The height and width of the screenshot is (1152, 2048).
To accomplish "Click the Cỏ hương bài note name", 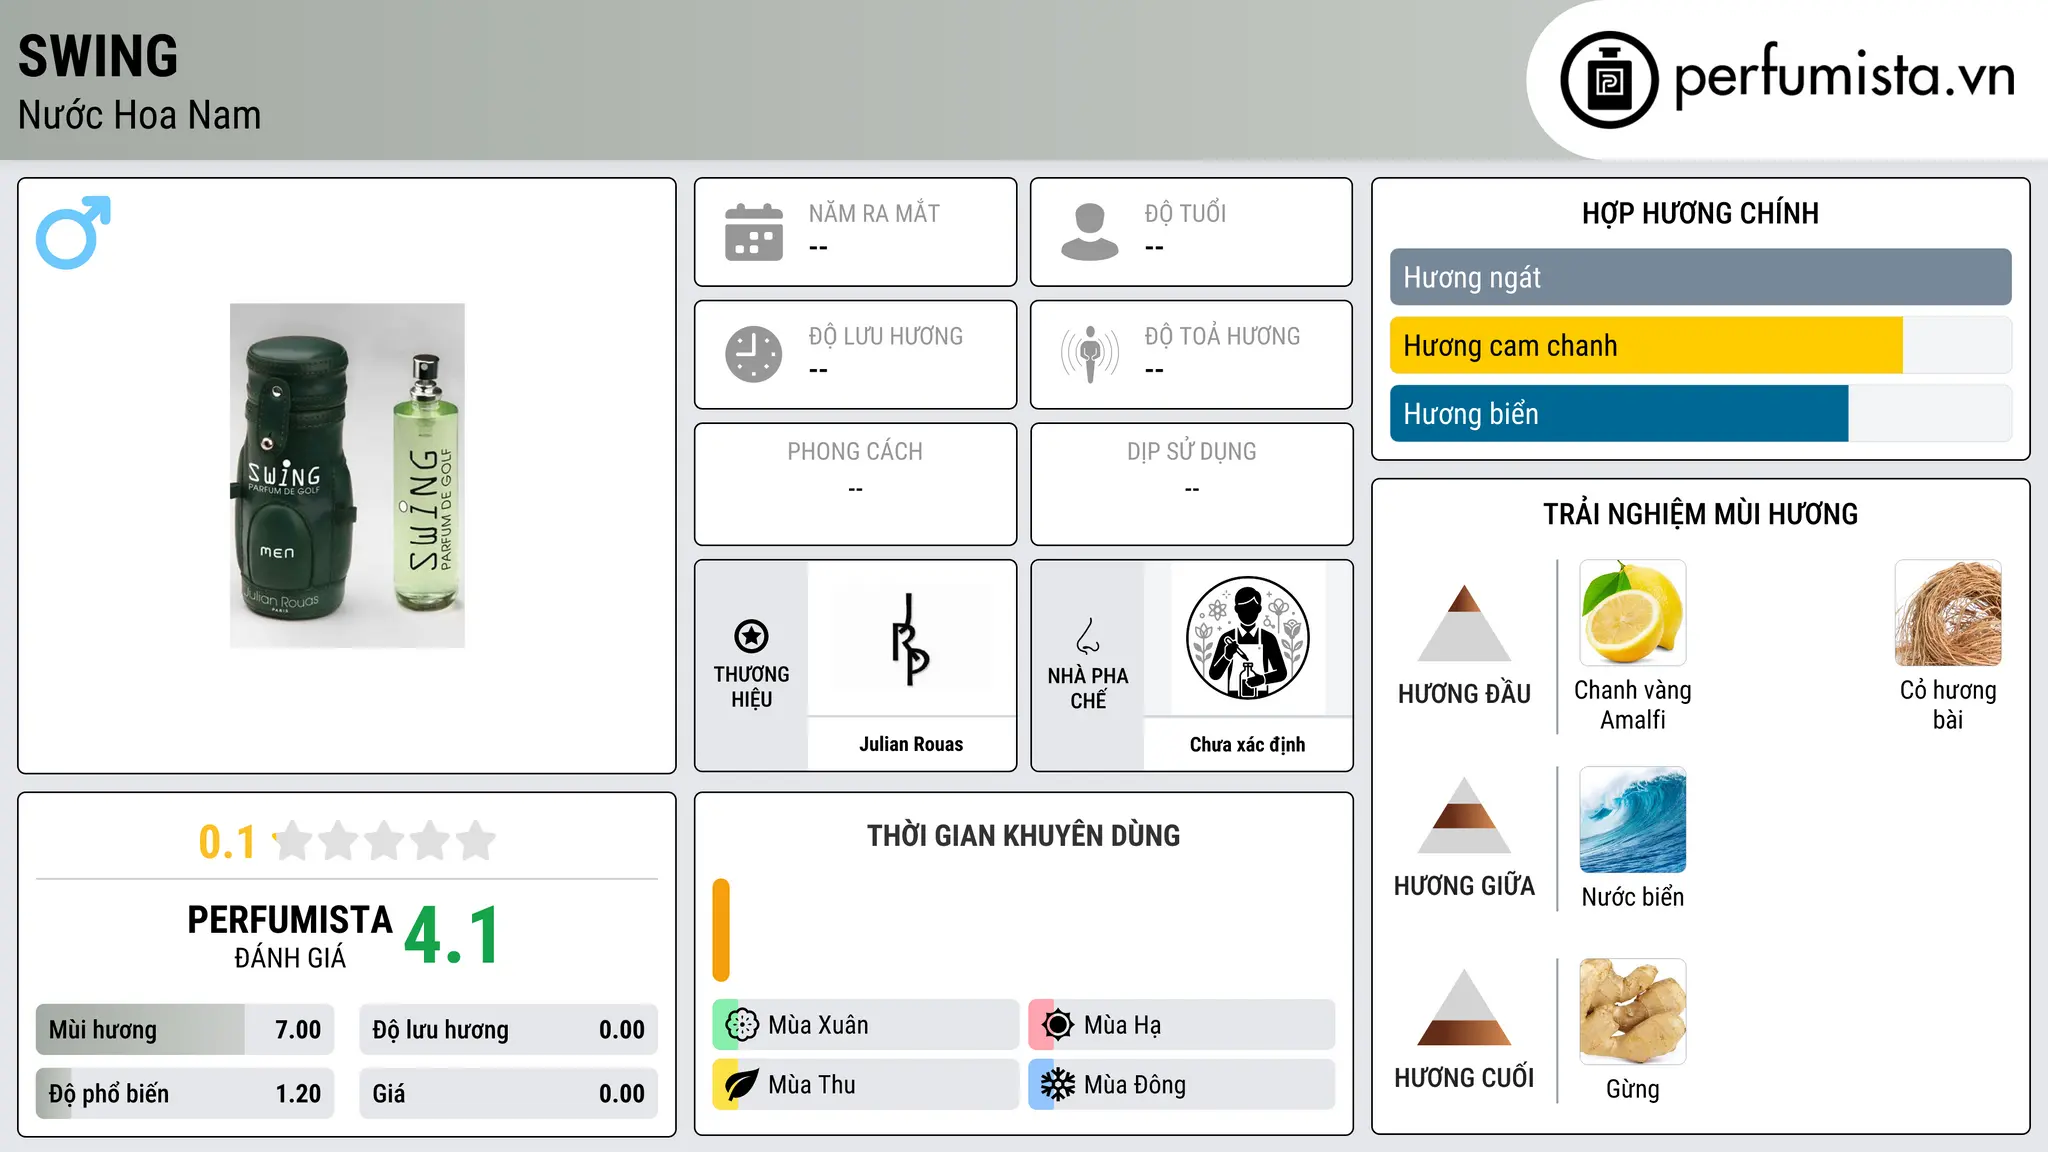I will click(x=1948, y=705).
